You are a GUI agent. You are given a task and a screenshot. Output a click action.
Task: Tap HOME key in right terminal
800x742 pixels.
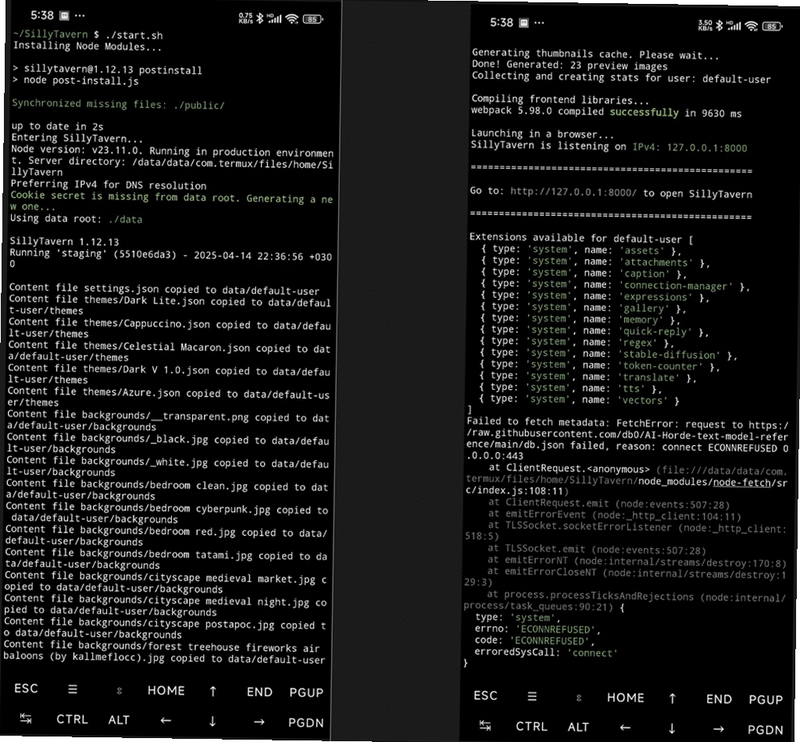[626, 698]
